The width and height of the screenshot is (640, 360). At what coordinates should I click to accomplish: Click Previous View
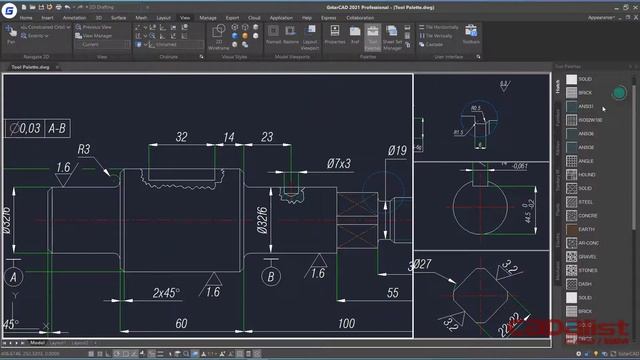coord(93,27)
